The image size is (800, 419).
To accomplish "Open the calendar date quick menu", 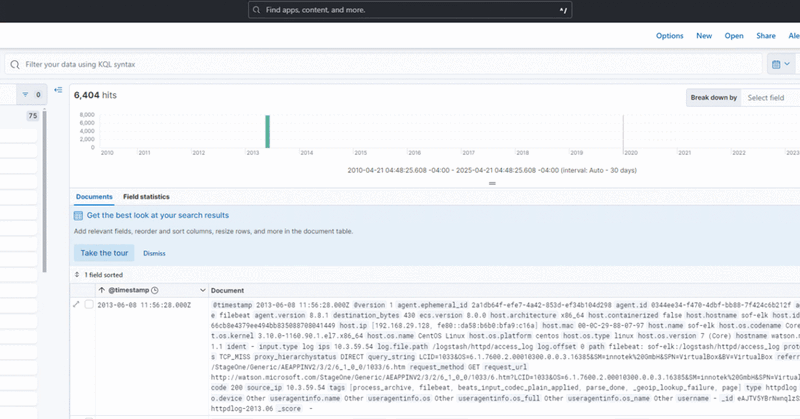I will 781,64.
